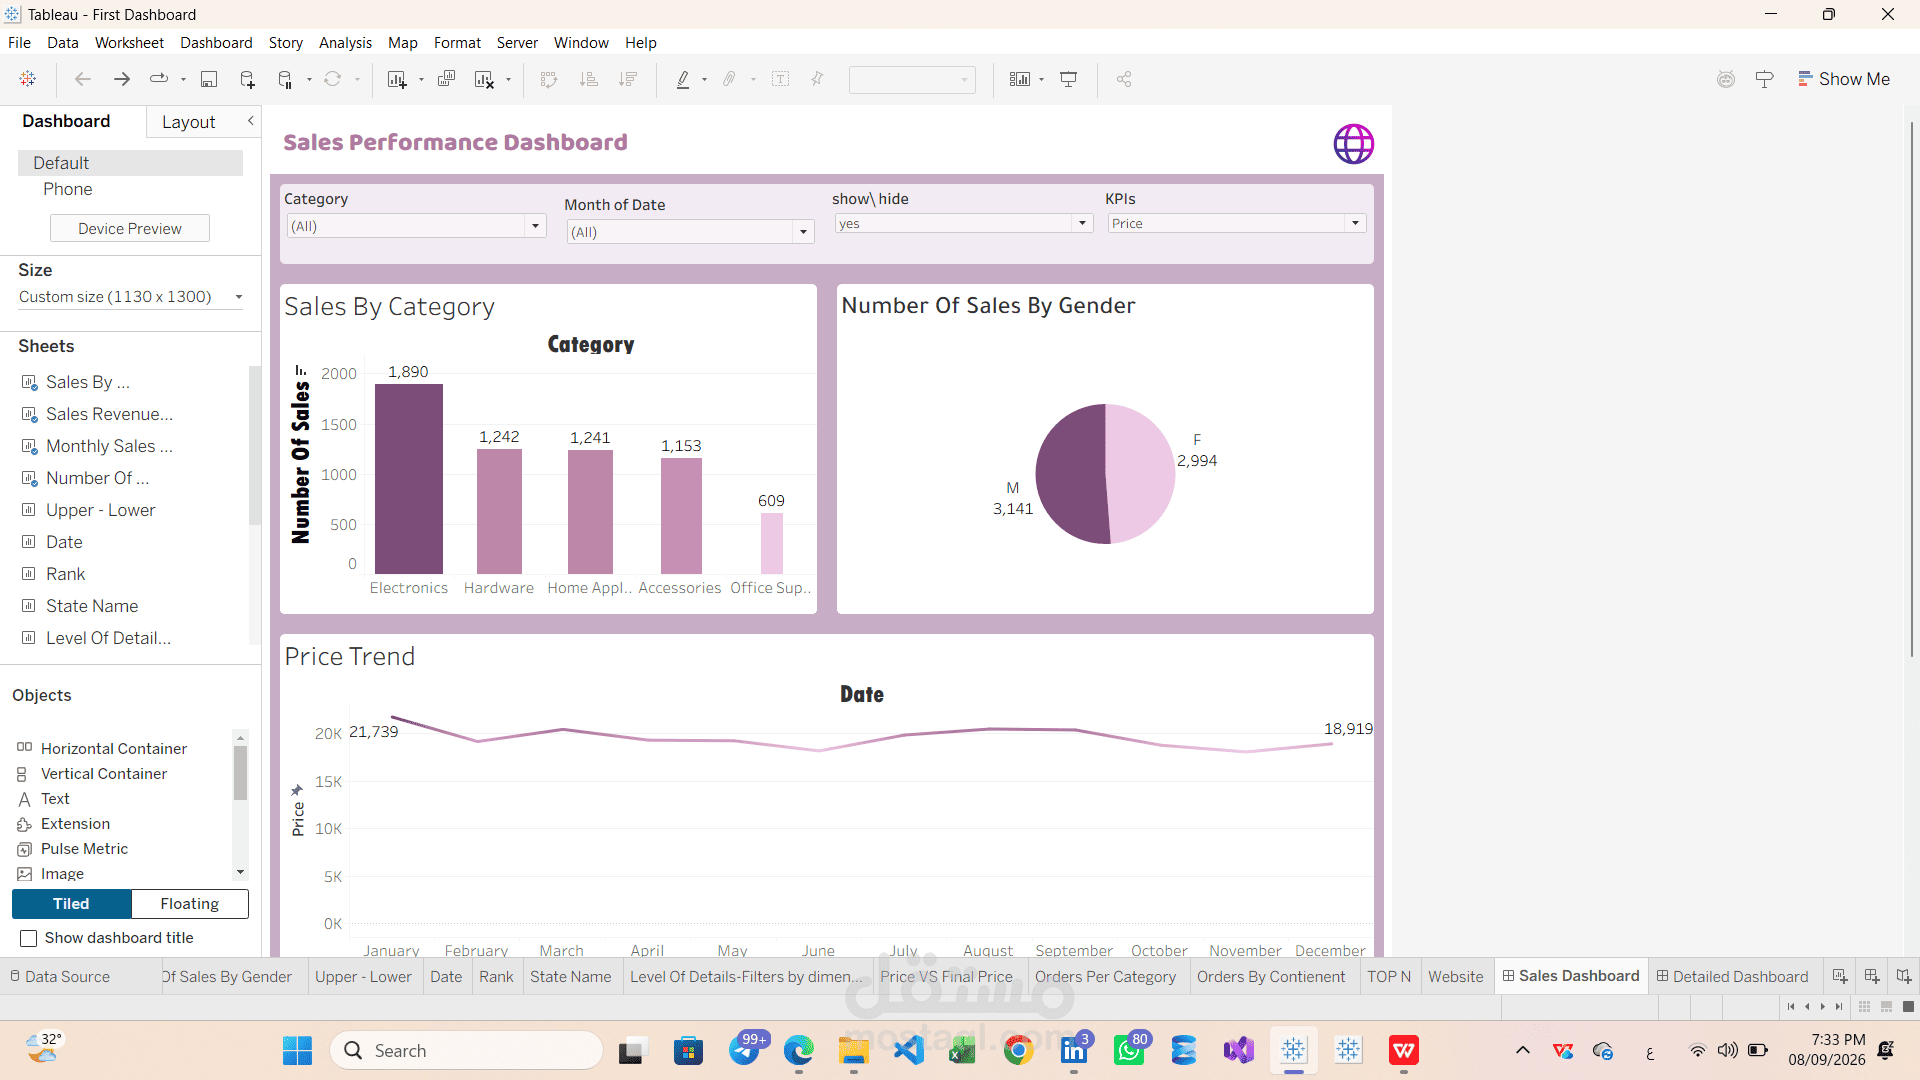Click the Device Preview button
This screenshot has height=1080, width=1920.
click(130, 229)
